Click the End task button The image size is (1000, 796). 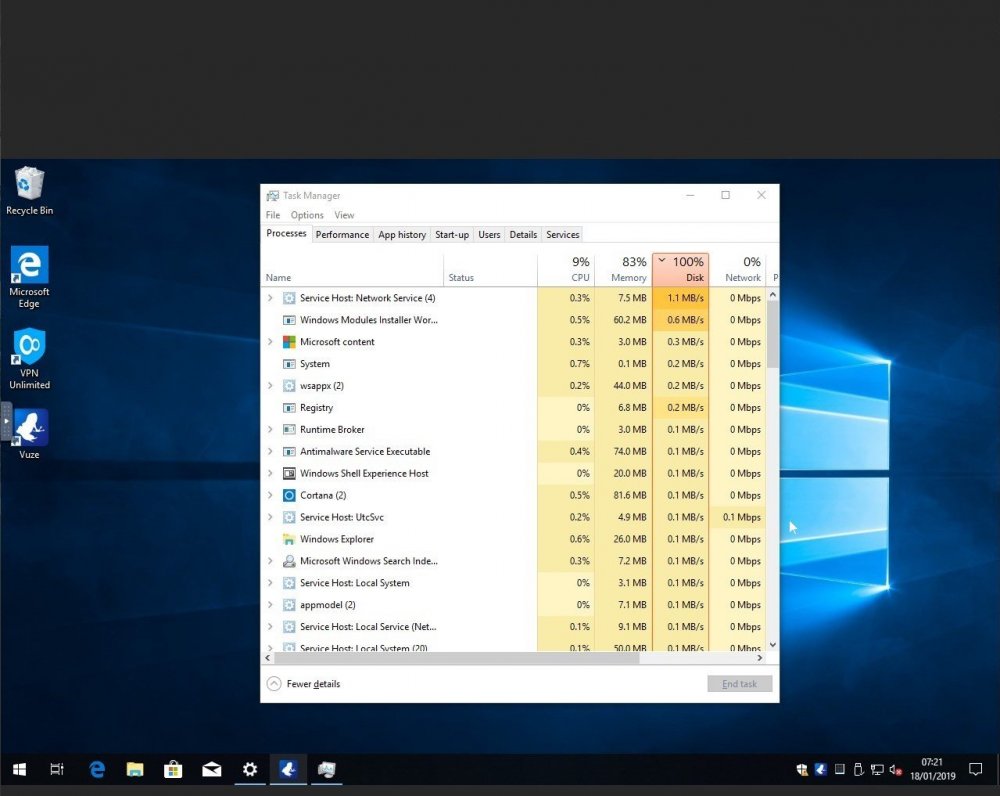[739, 684]
